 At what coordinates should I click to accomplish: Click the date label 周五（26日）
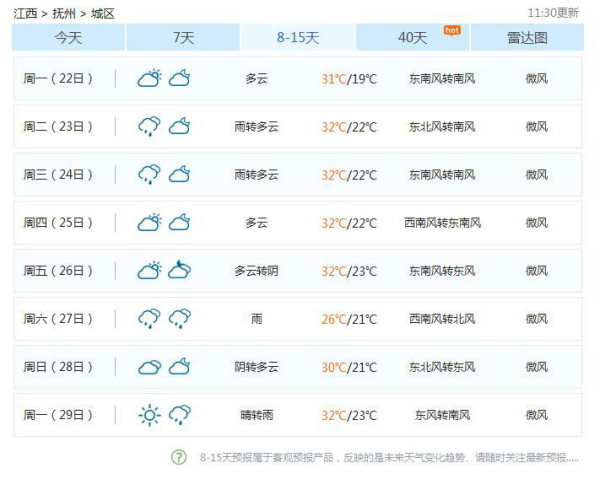(58, 271)
